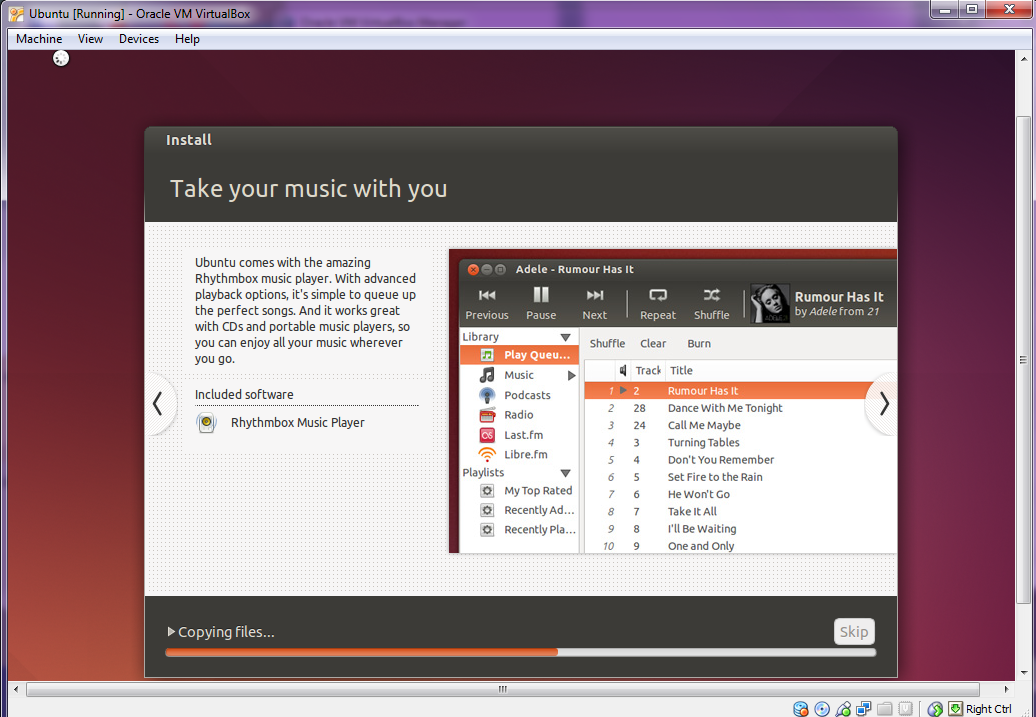Go to the previous slide arrow
The width and height of the screenshot is (1036, 717).
click(158, 404)
